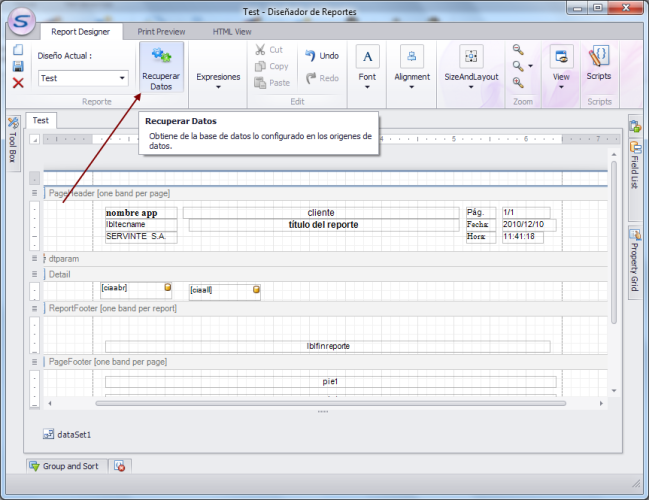Open the Property Grid side panel

635,262
